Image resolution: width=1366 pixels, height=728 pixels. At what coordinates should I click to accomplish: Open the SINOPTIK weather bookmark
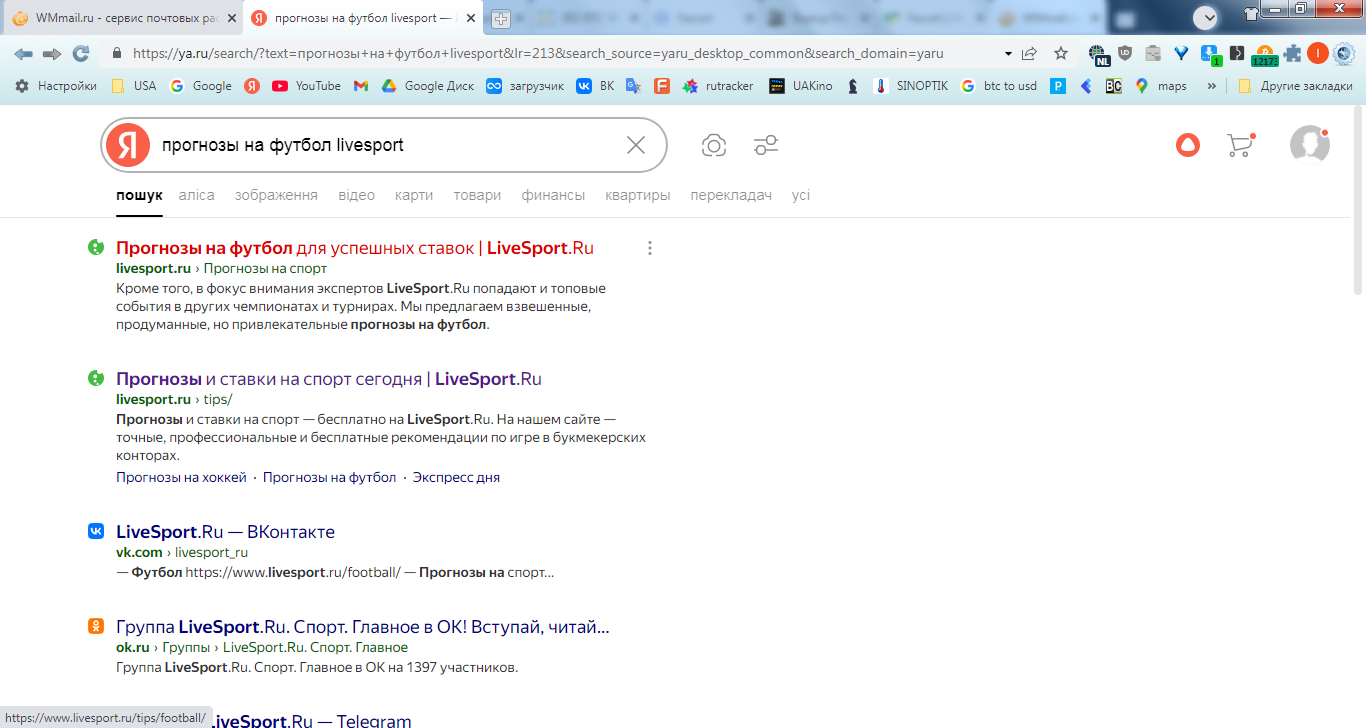click(x=910, y=86)
